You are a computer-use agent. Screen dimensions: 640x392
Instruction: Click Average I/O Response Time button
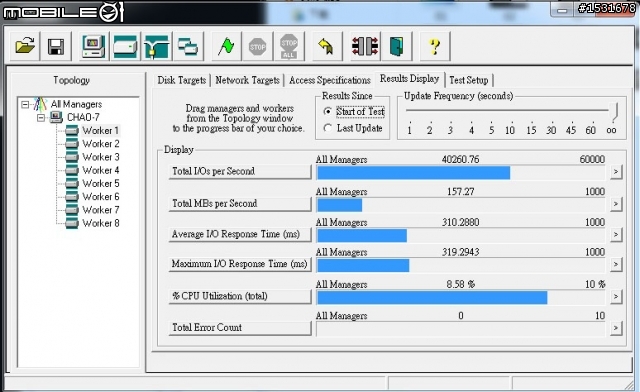[x=240, y=234]
